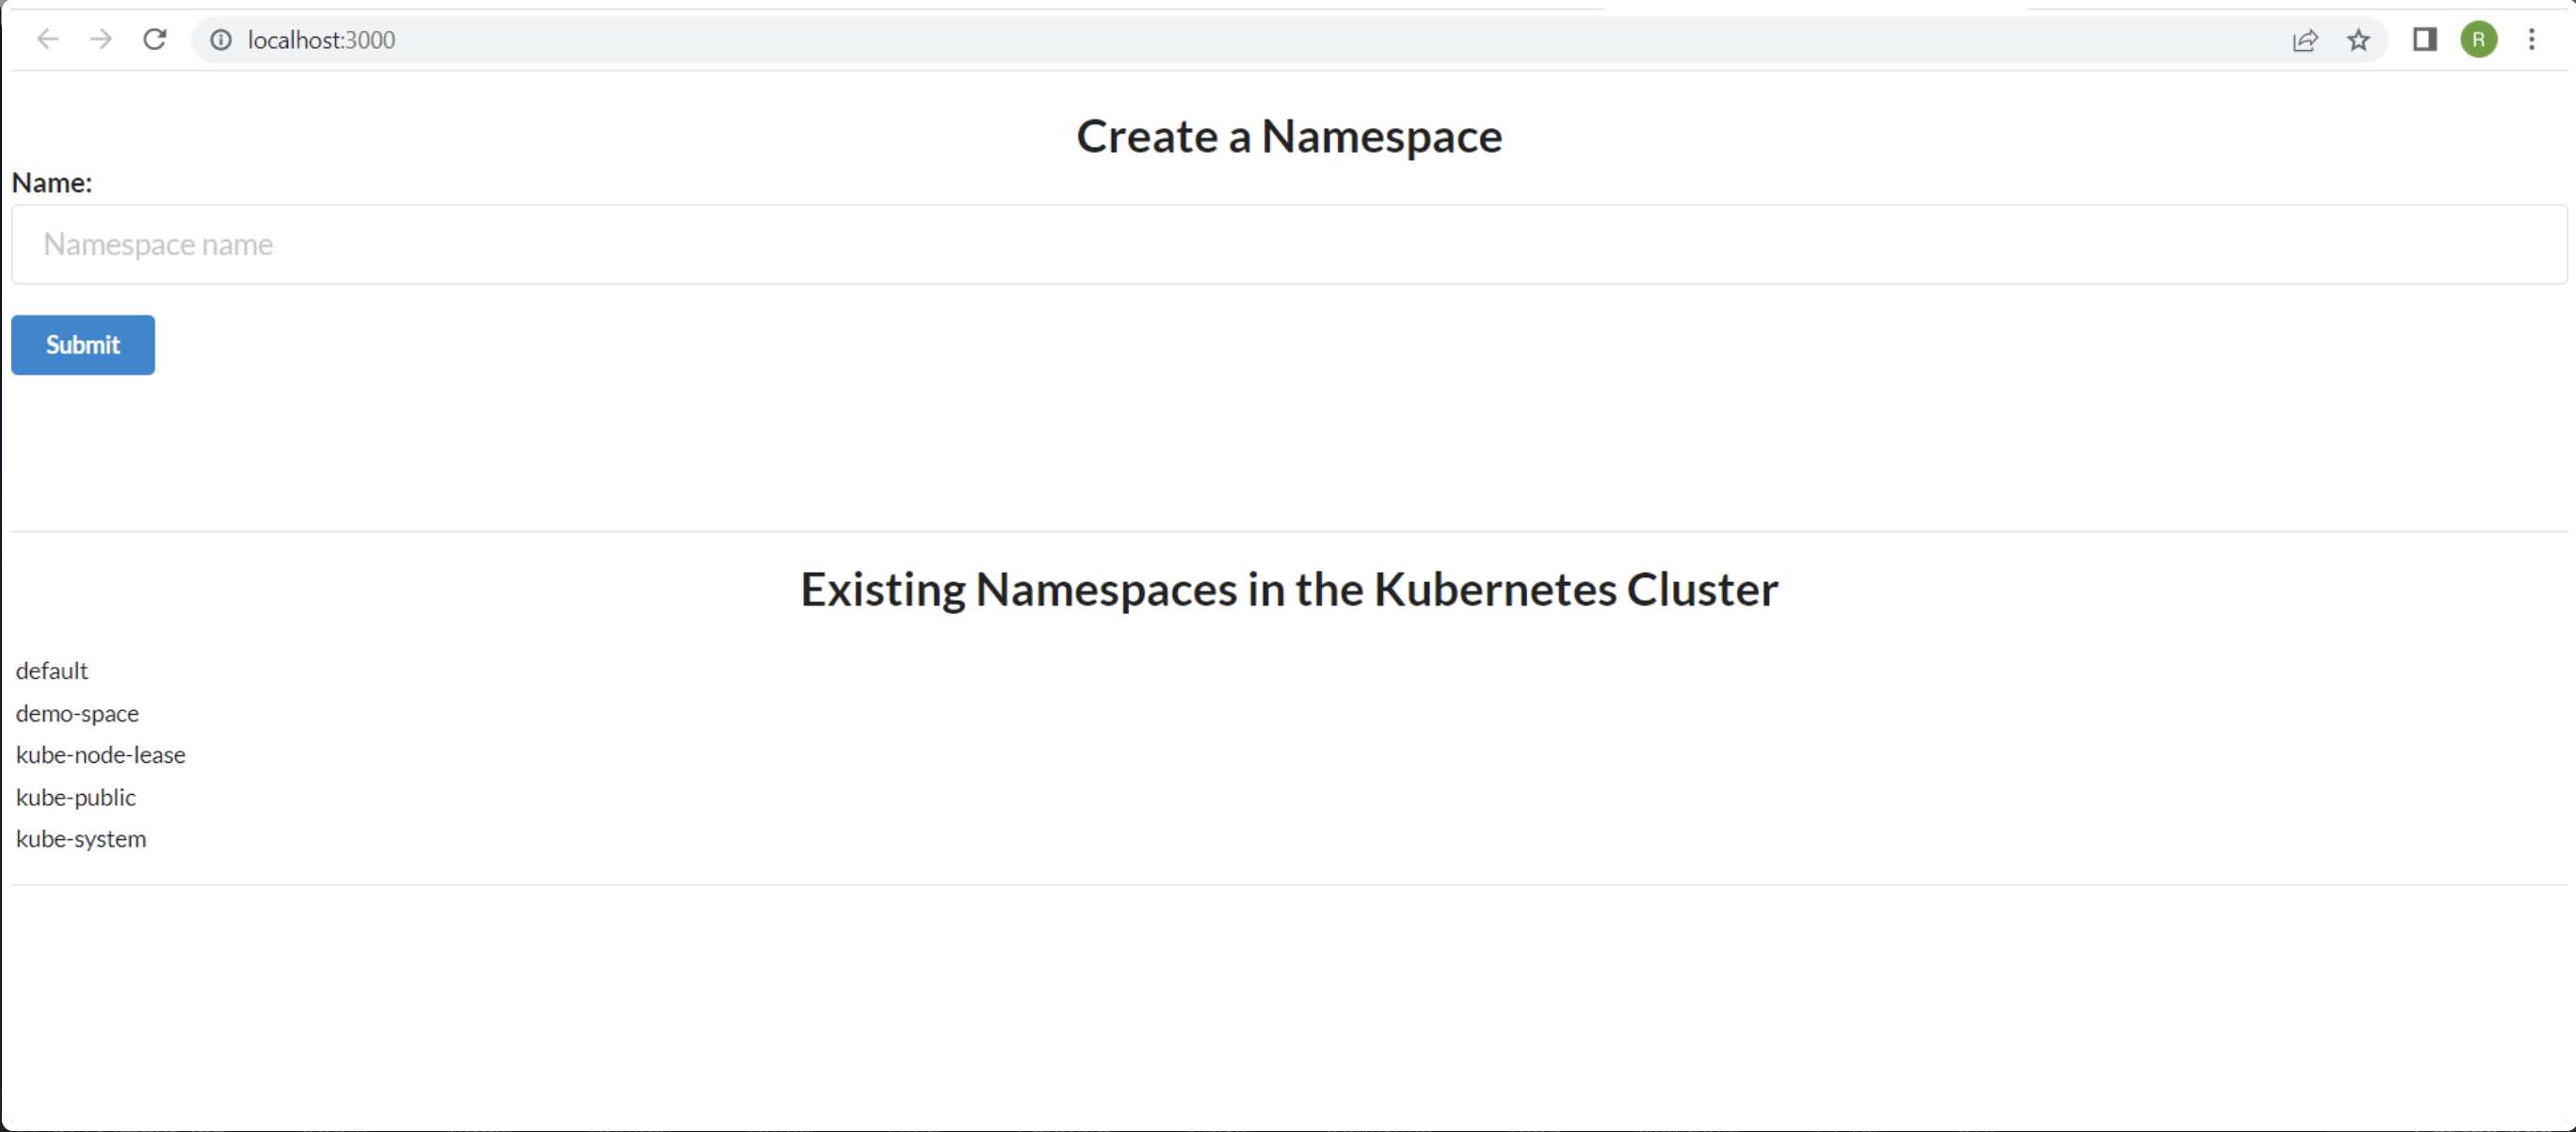The height and width of the screenshot is (1132, 2576).
Task: Click the Existing Namespaces heading
Action: [x=1289, y=589]
